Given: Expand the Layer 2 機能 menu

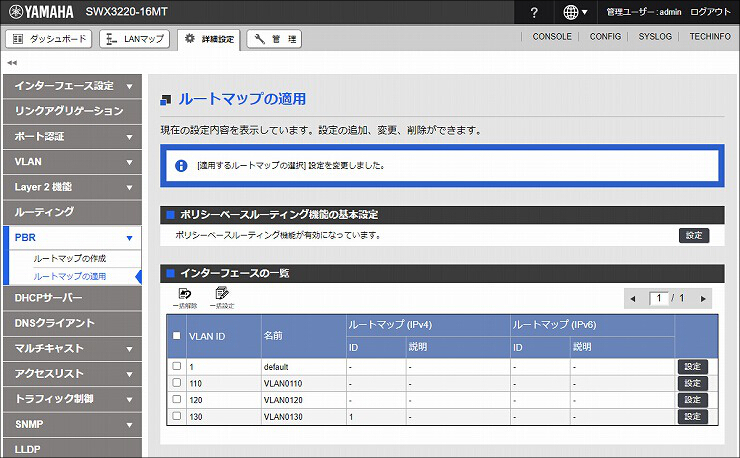Looking at the screenshot, I should point(72,187).
